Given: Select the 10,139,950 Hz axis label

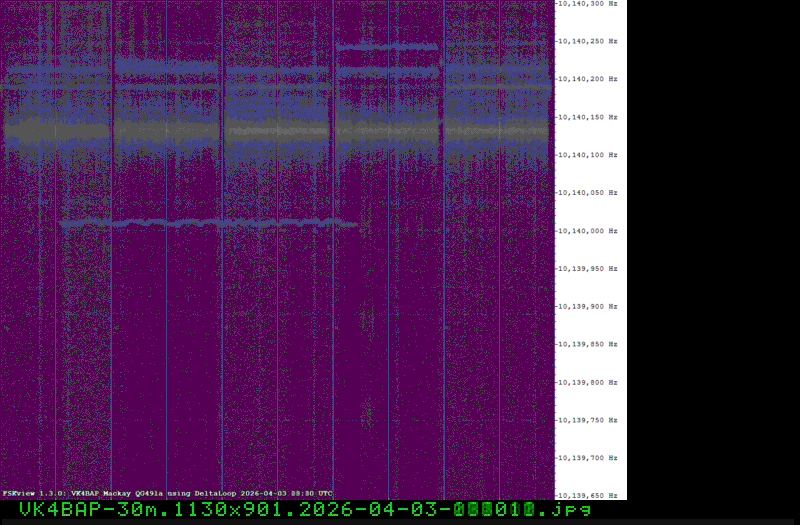Looking at the screenshot, I should (x=588, y=269).
